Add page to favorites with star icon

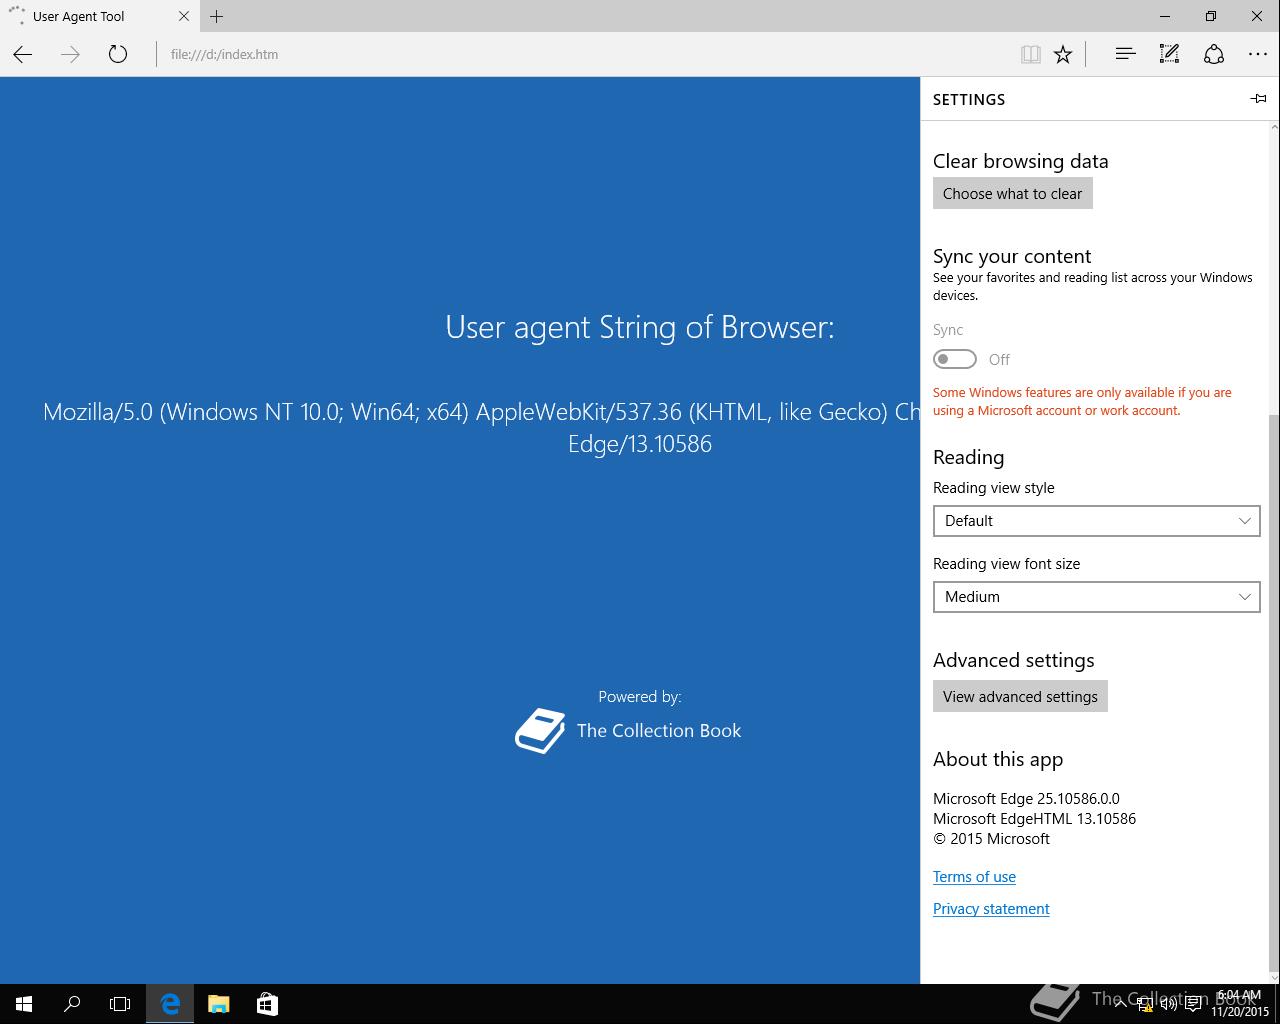(1063, 54)
